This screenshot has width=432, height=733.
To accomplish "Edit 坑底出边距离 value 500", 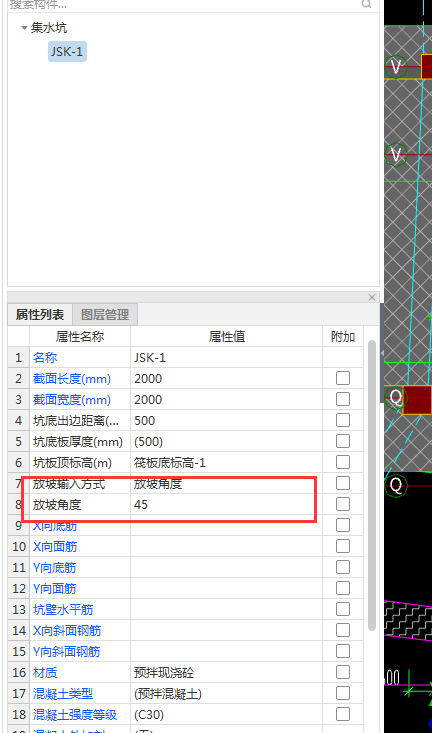I will point(226,421).
